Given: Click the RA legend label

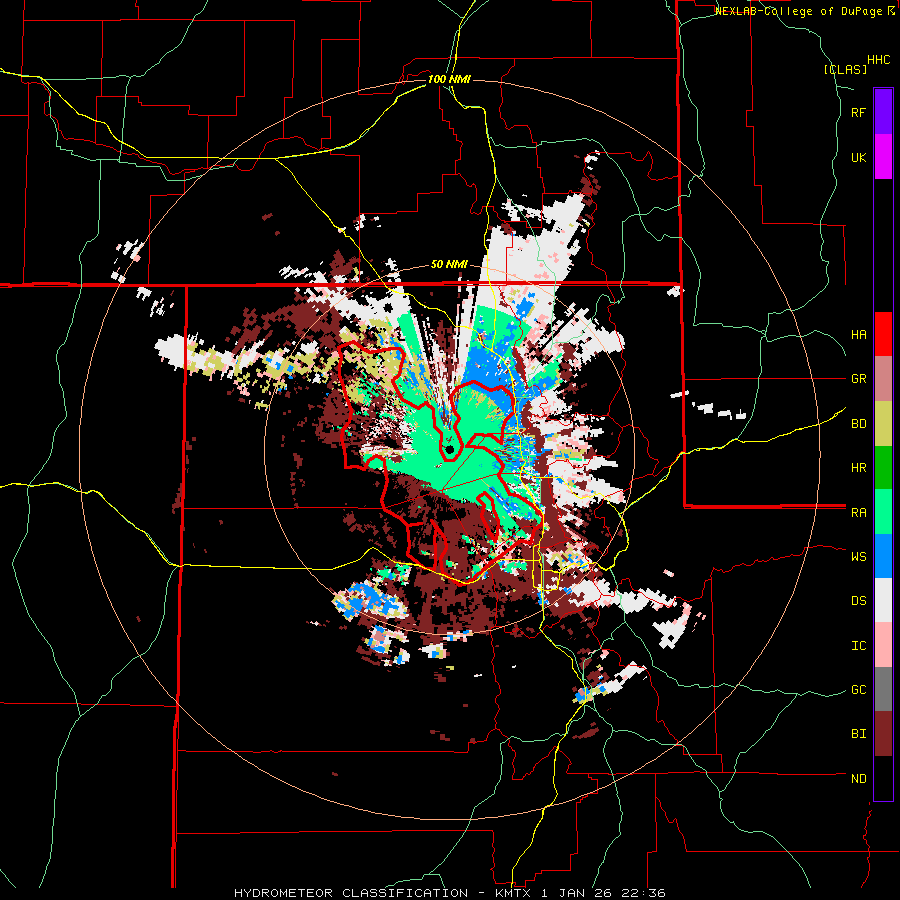Looking at the screenshot, I should click(859, 513).
